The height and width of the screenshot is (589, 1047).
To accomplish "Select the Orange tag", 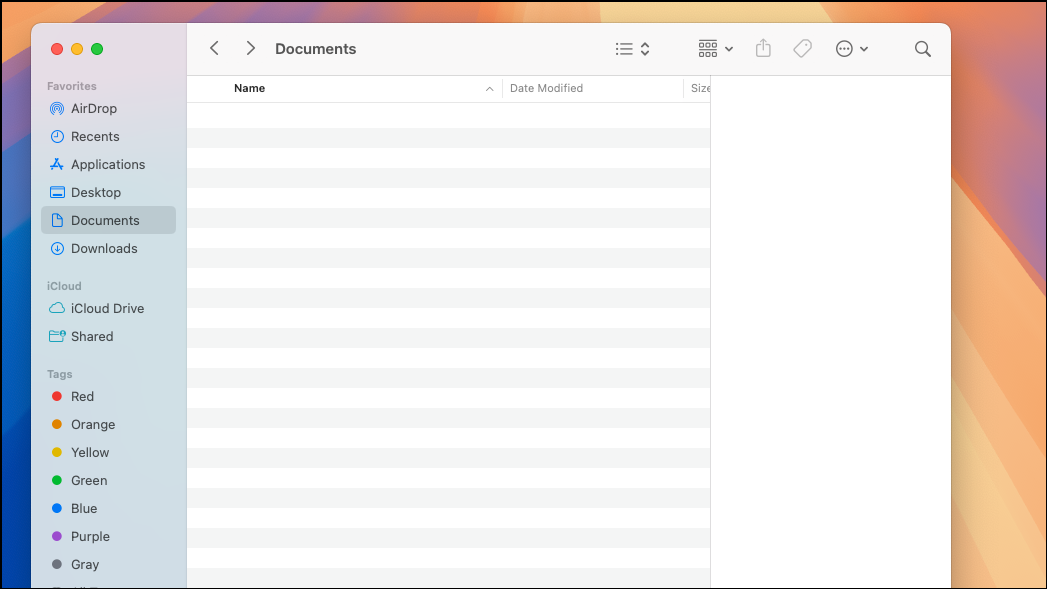I will (108, 425).
